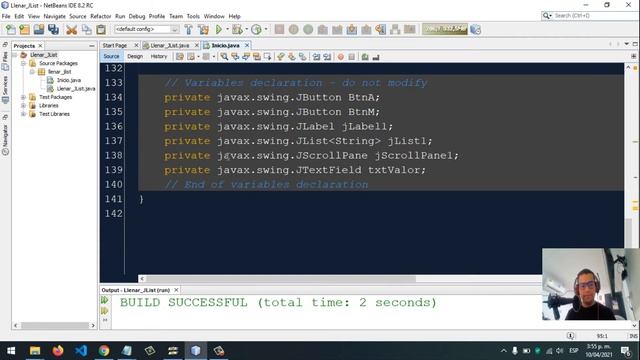Open Visual Studio Code from the taskbar
The image size is (640, 360).
coord(81,351)
